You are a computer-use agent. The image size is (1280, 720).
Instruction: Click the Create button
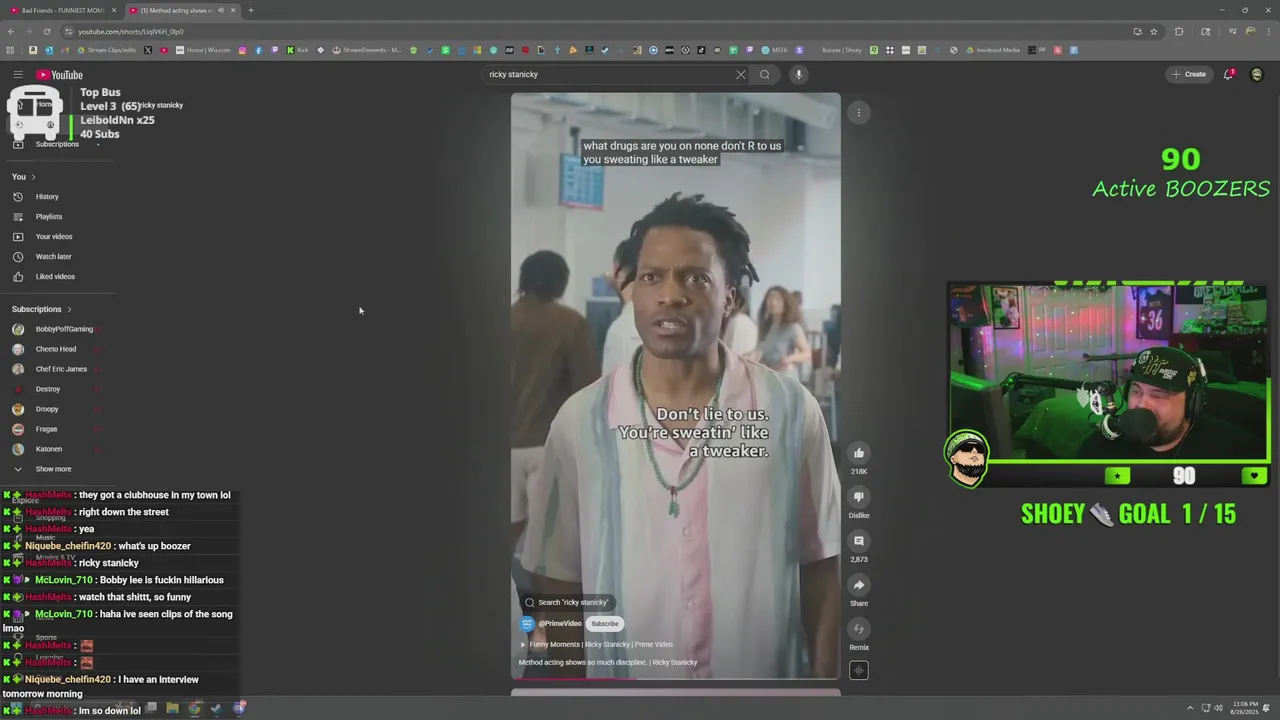[x=1189, y=74]
